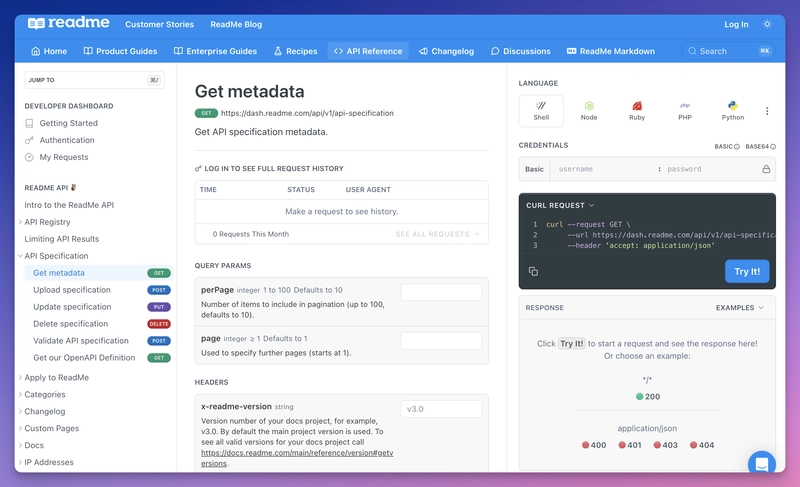The width and height of the screenshot is (800, 487).
Task: Open Product Guides tab
Action: [120, 51]
